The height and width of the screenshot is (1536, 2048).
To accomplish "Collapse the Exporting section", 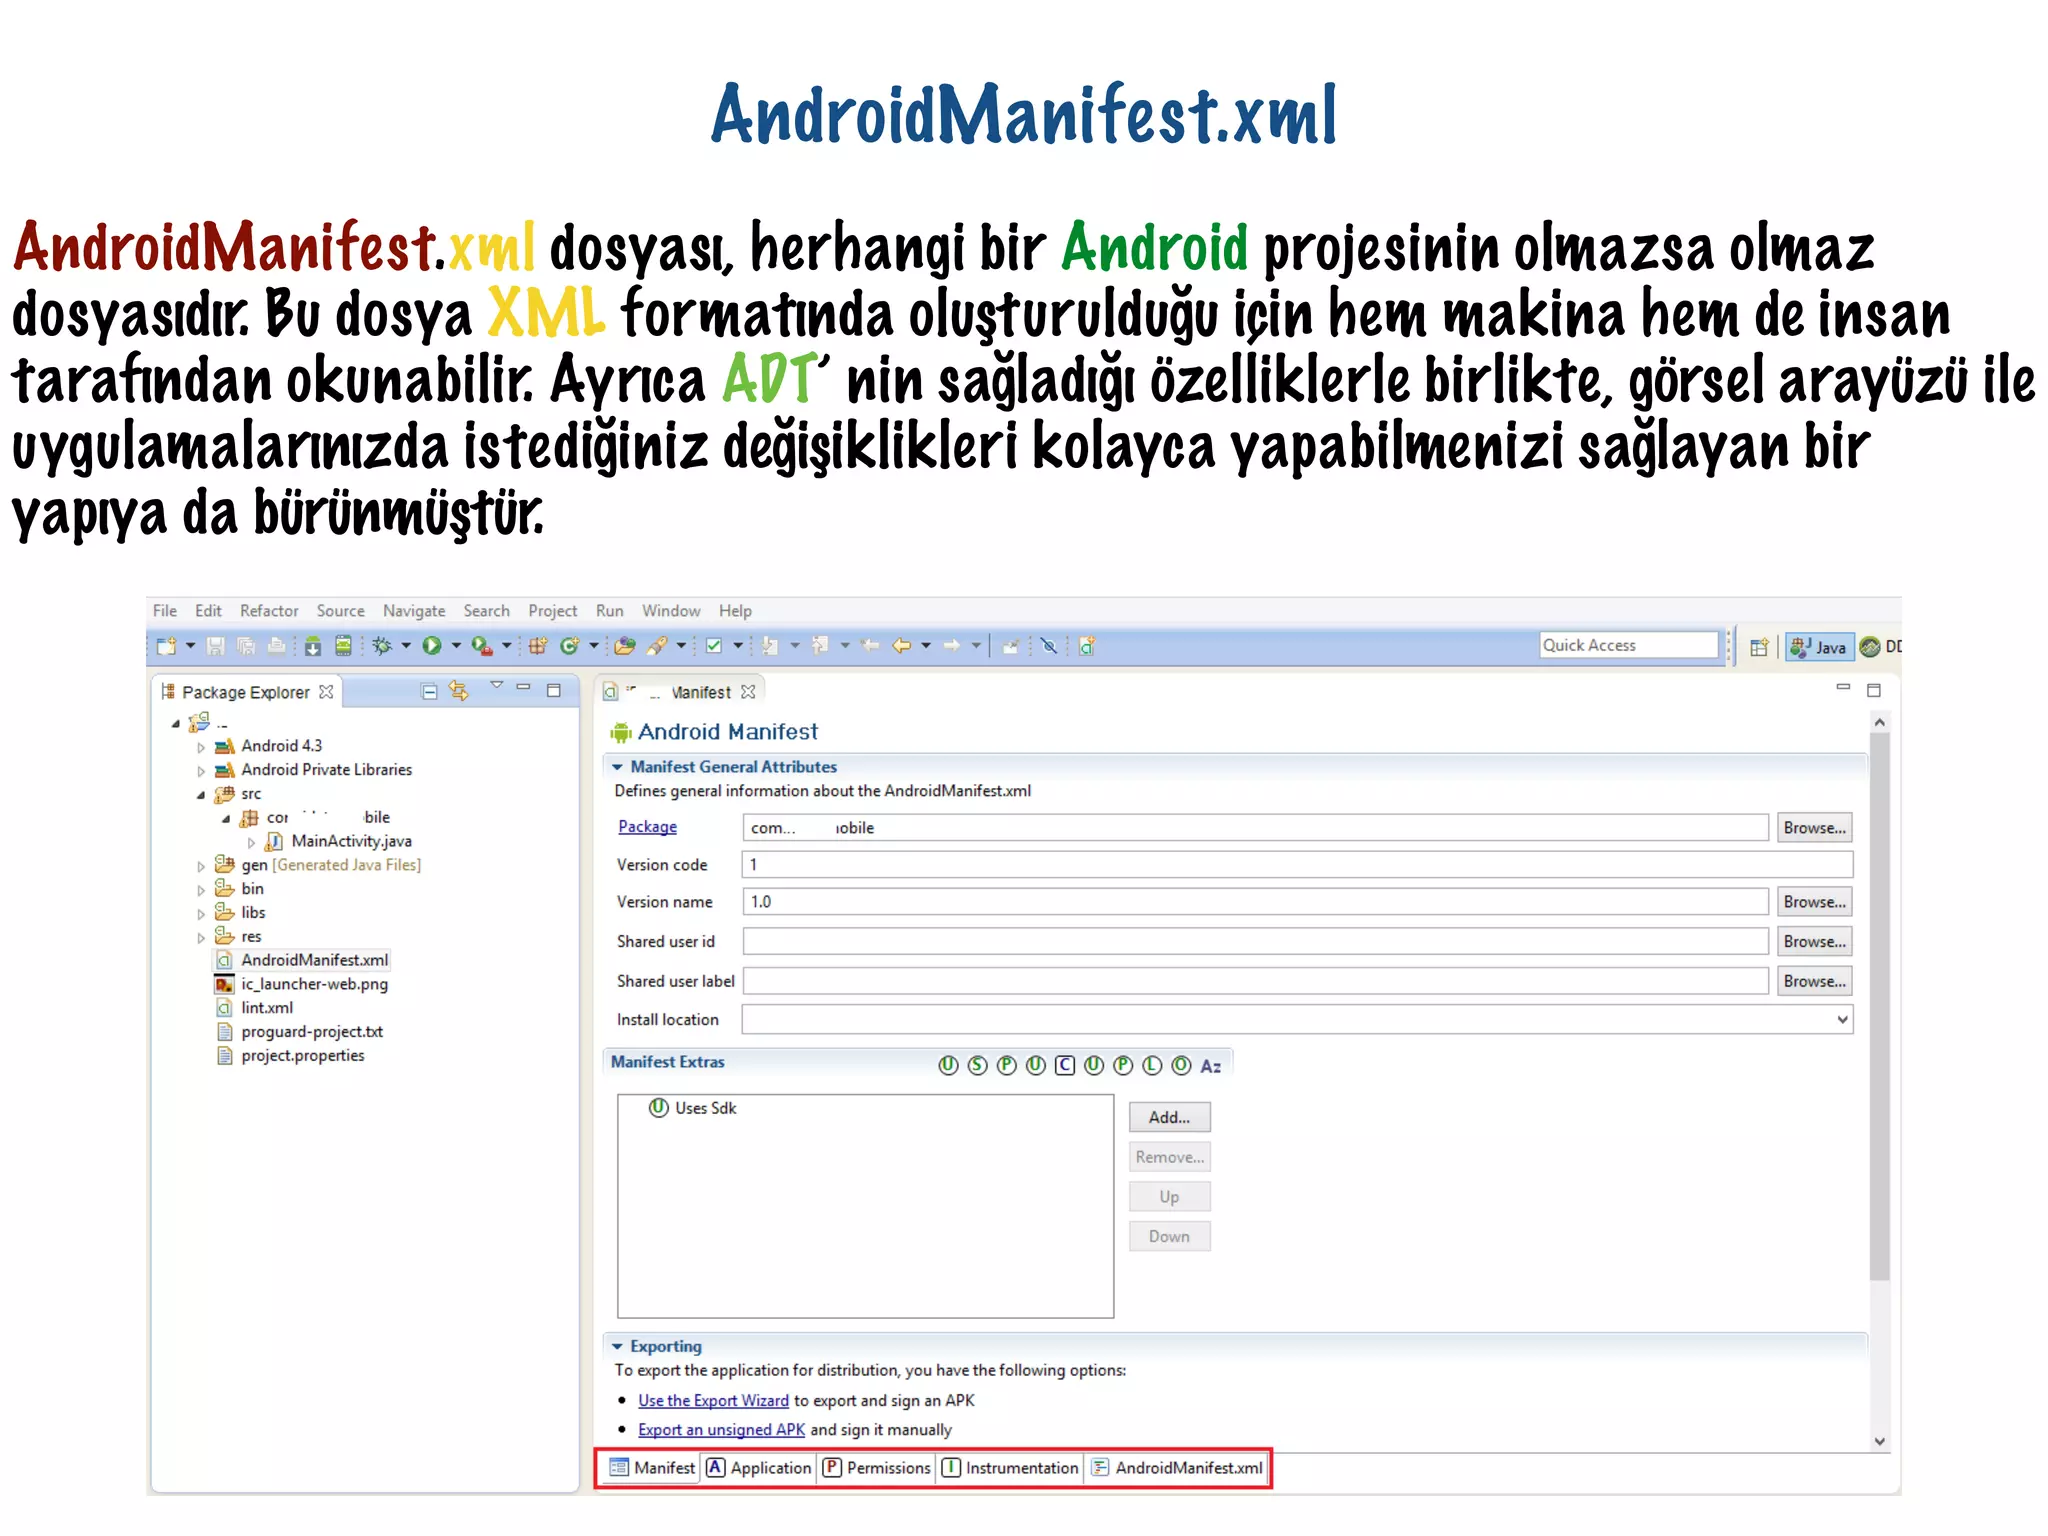I will tap(618, 1347).
